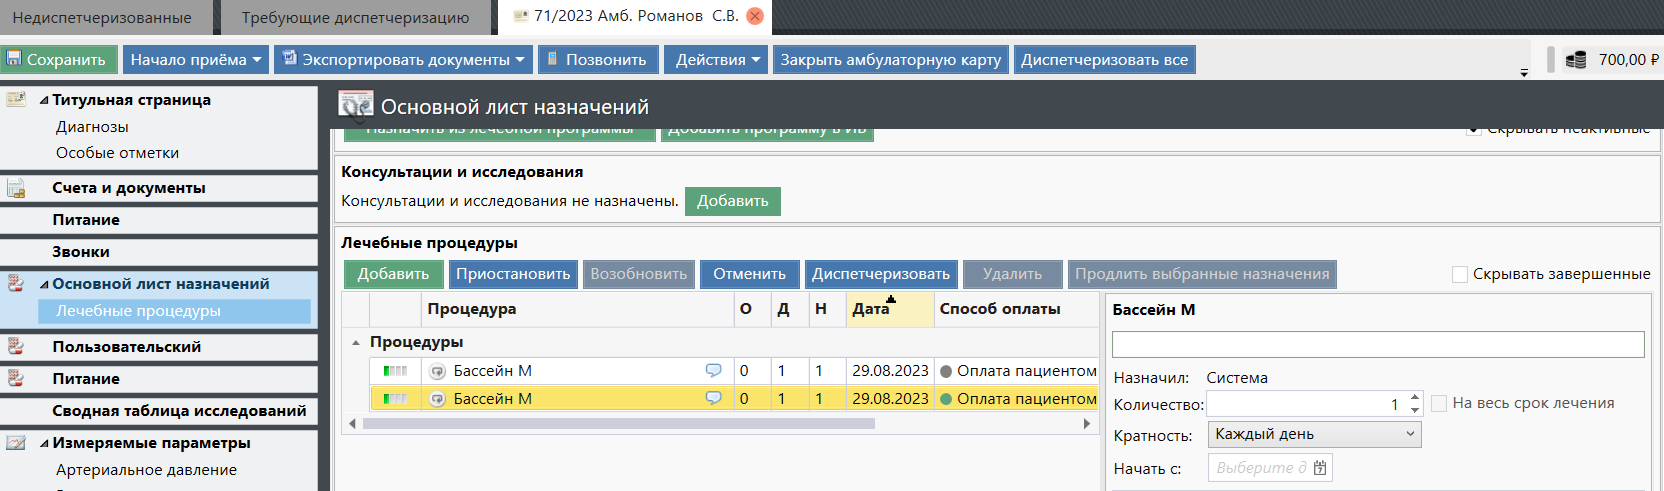The width and height of the screenshot is (1664, 491).
Task: Click the Счета и документы icon in the sidebar
Action: 16,188
